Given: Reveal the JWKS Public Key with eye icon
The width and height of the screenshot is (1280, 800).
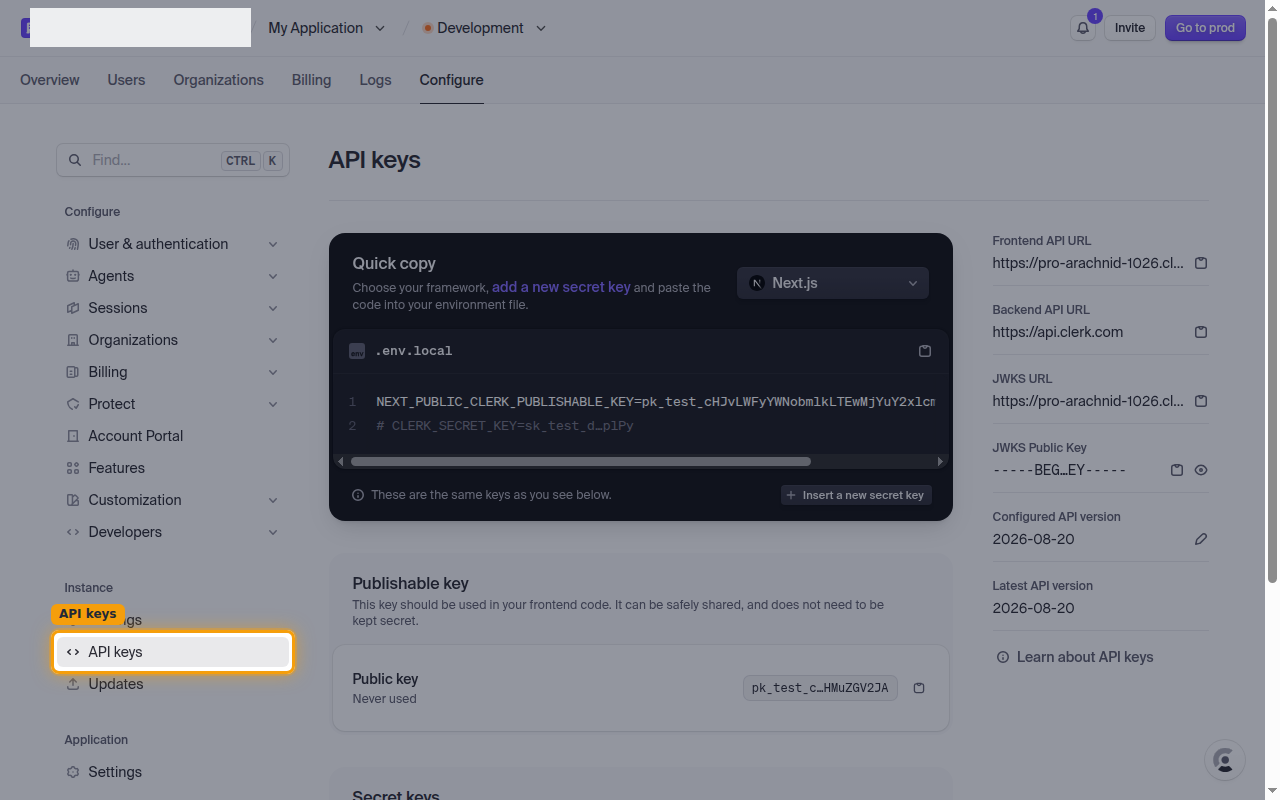Looking at the screenshot, I should click(x=1201, y=470).
